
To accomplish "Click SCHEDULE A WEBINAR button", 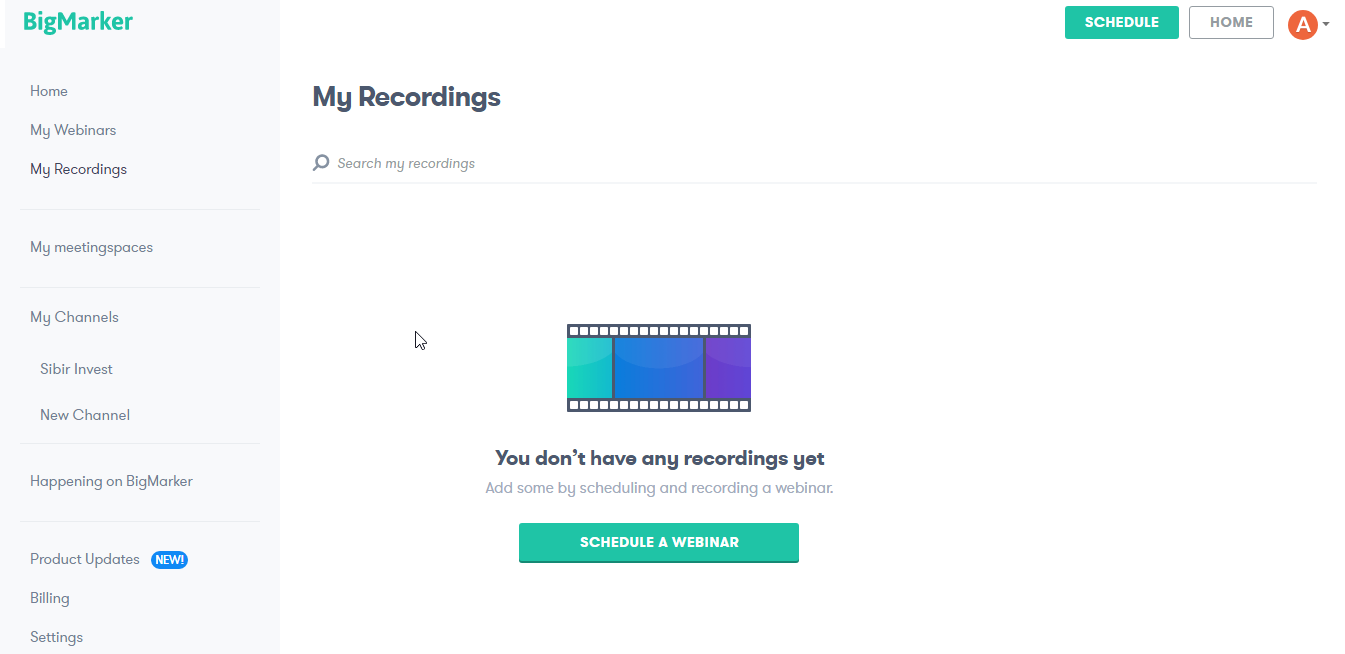I will [658, 542].
